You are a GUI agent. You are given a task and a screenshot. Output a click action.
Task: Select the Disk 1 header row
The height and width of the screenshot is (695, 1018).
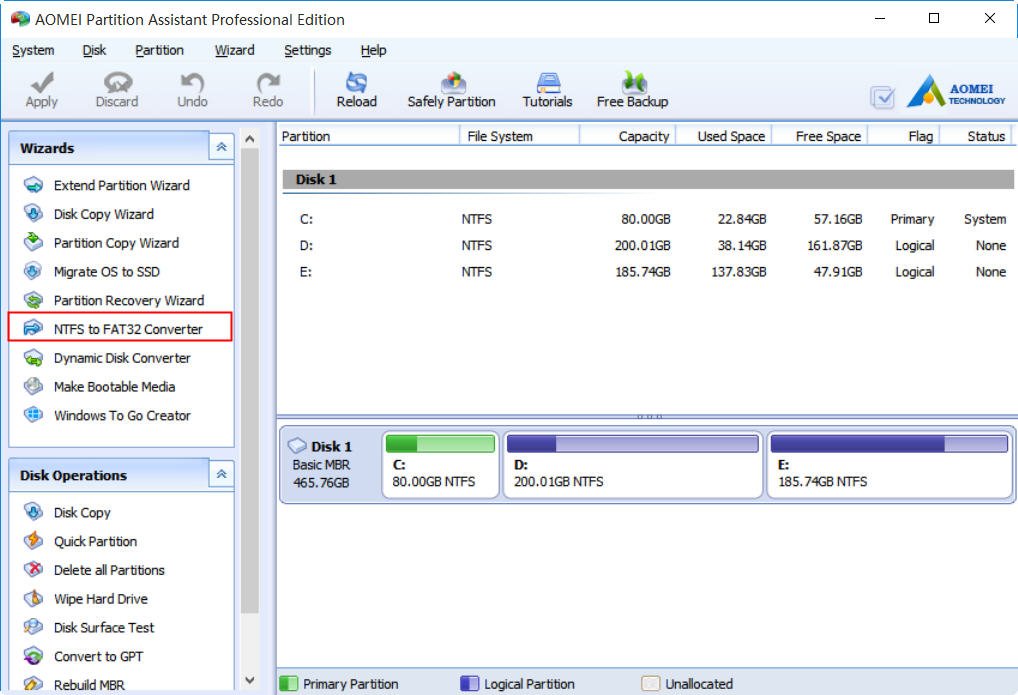tap(647, 179)
